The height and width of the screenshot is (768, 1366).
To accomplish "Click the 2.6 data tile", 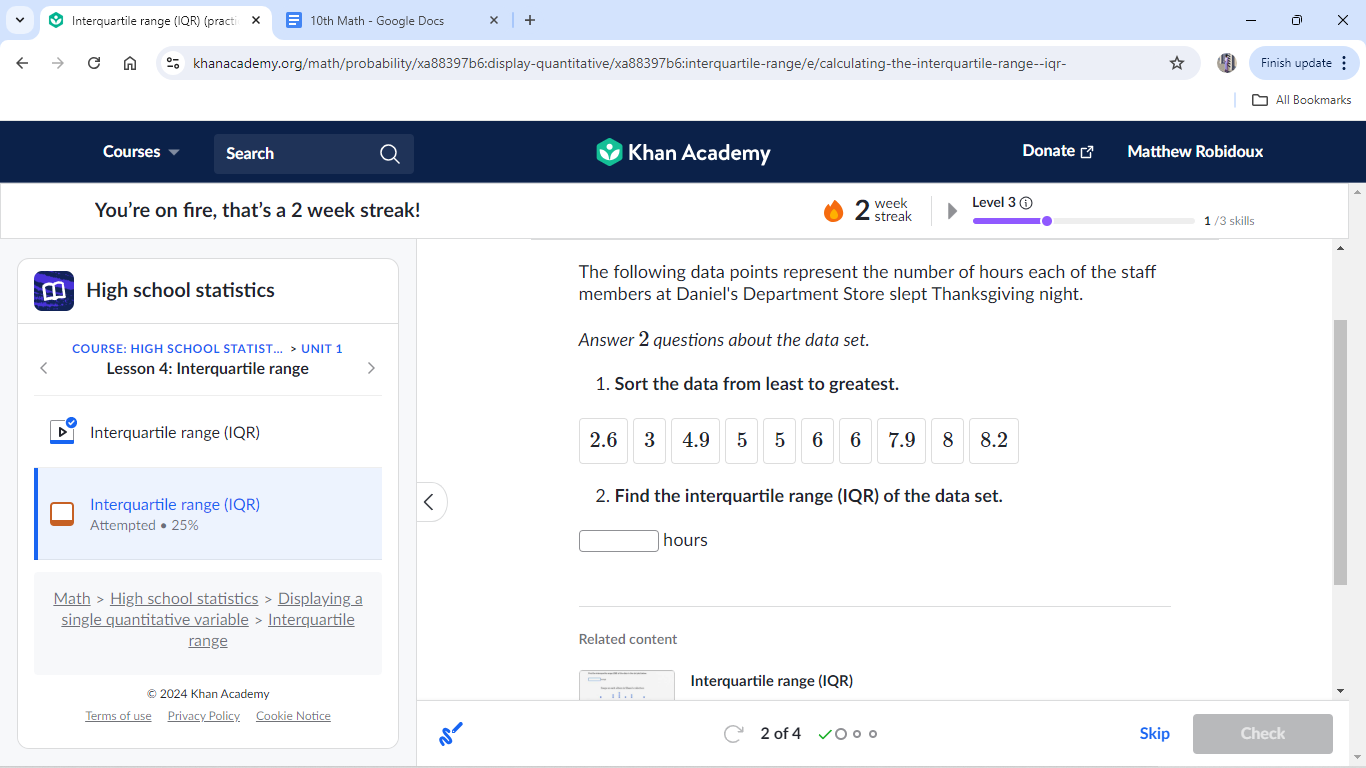I will tap(604, 441).
